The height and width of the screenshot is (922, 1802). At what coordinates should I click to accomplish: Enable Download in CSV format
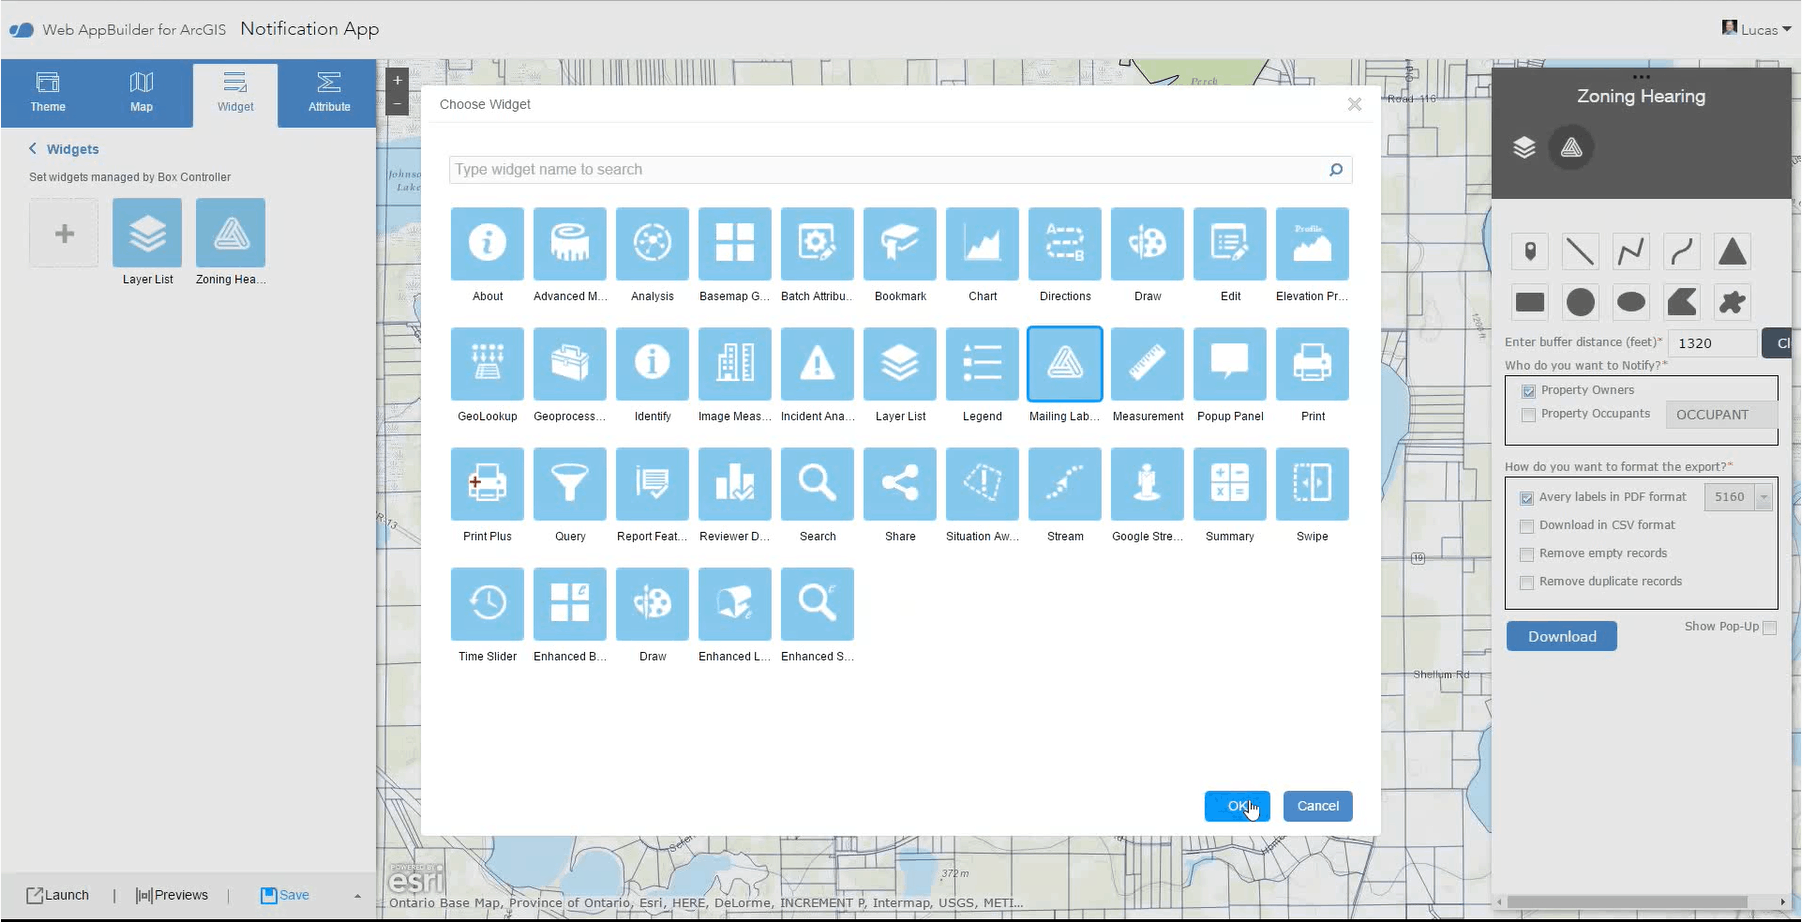click(1527, 526)
